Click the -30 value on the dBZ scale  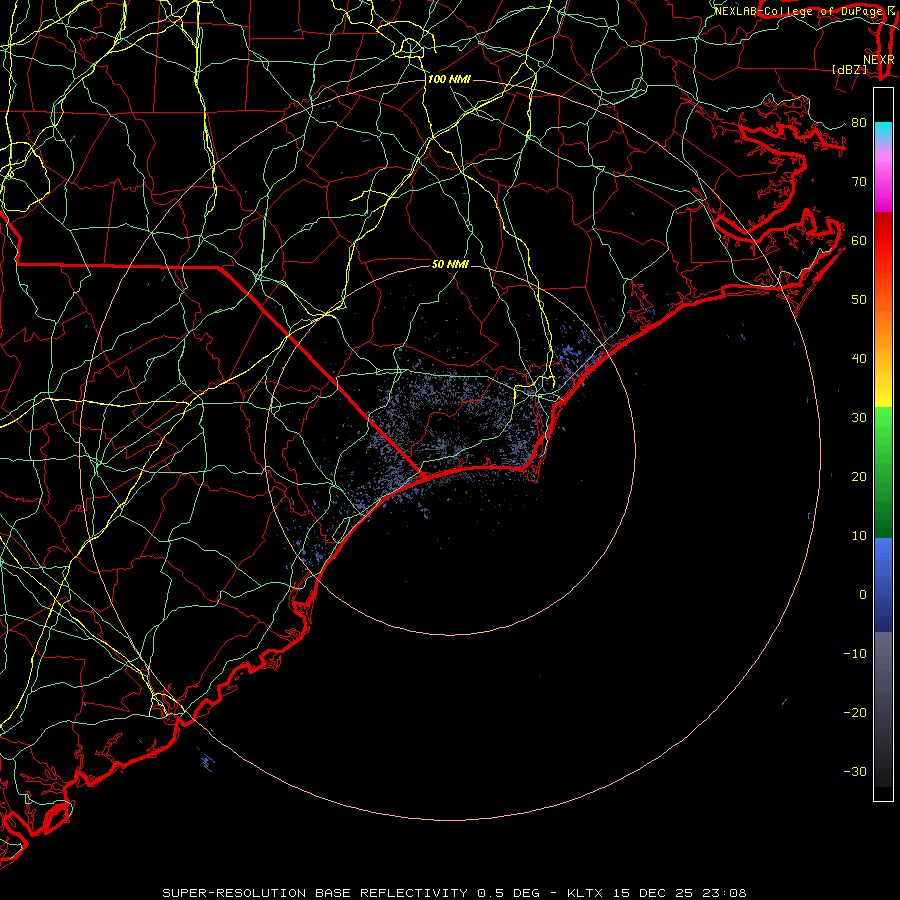click(855, 772)
